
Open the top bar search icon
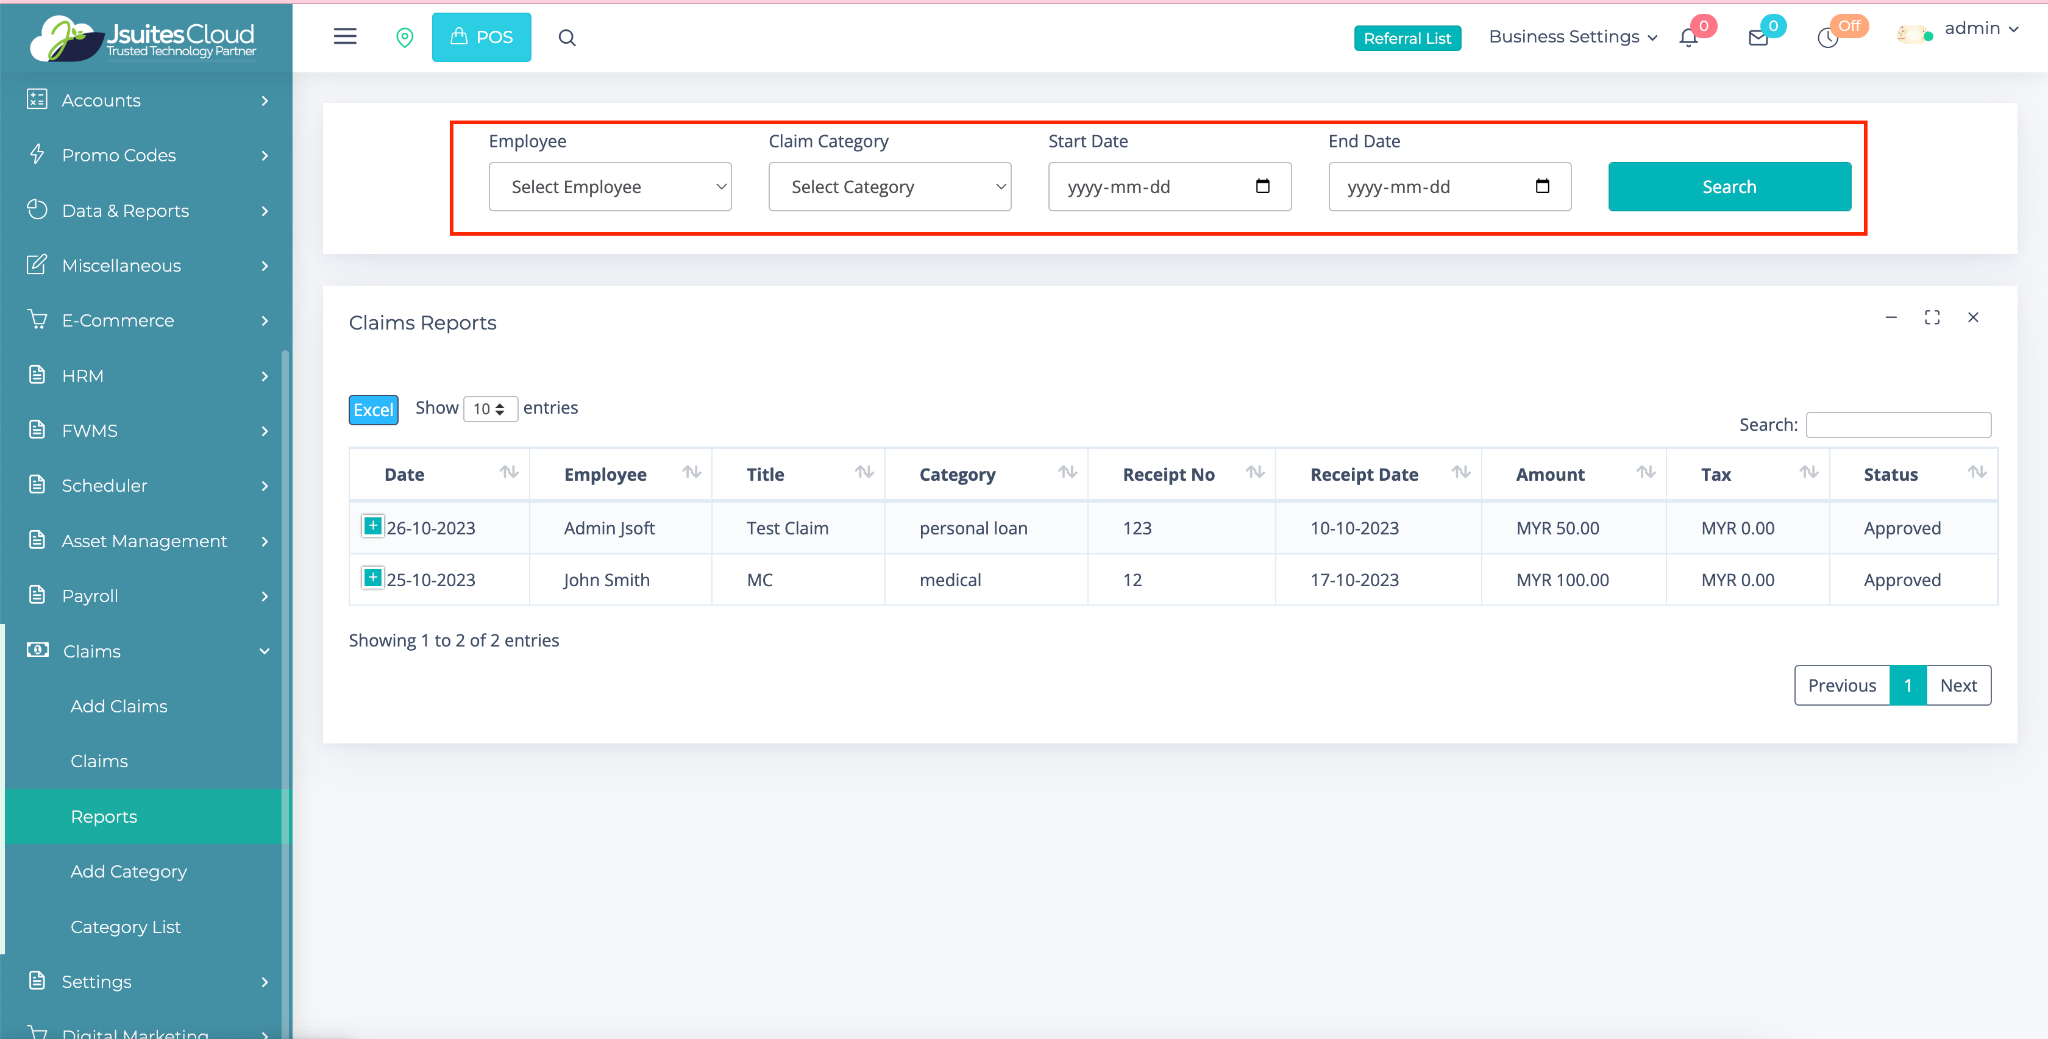[x=567, y=38]
